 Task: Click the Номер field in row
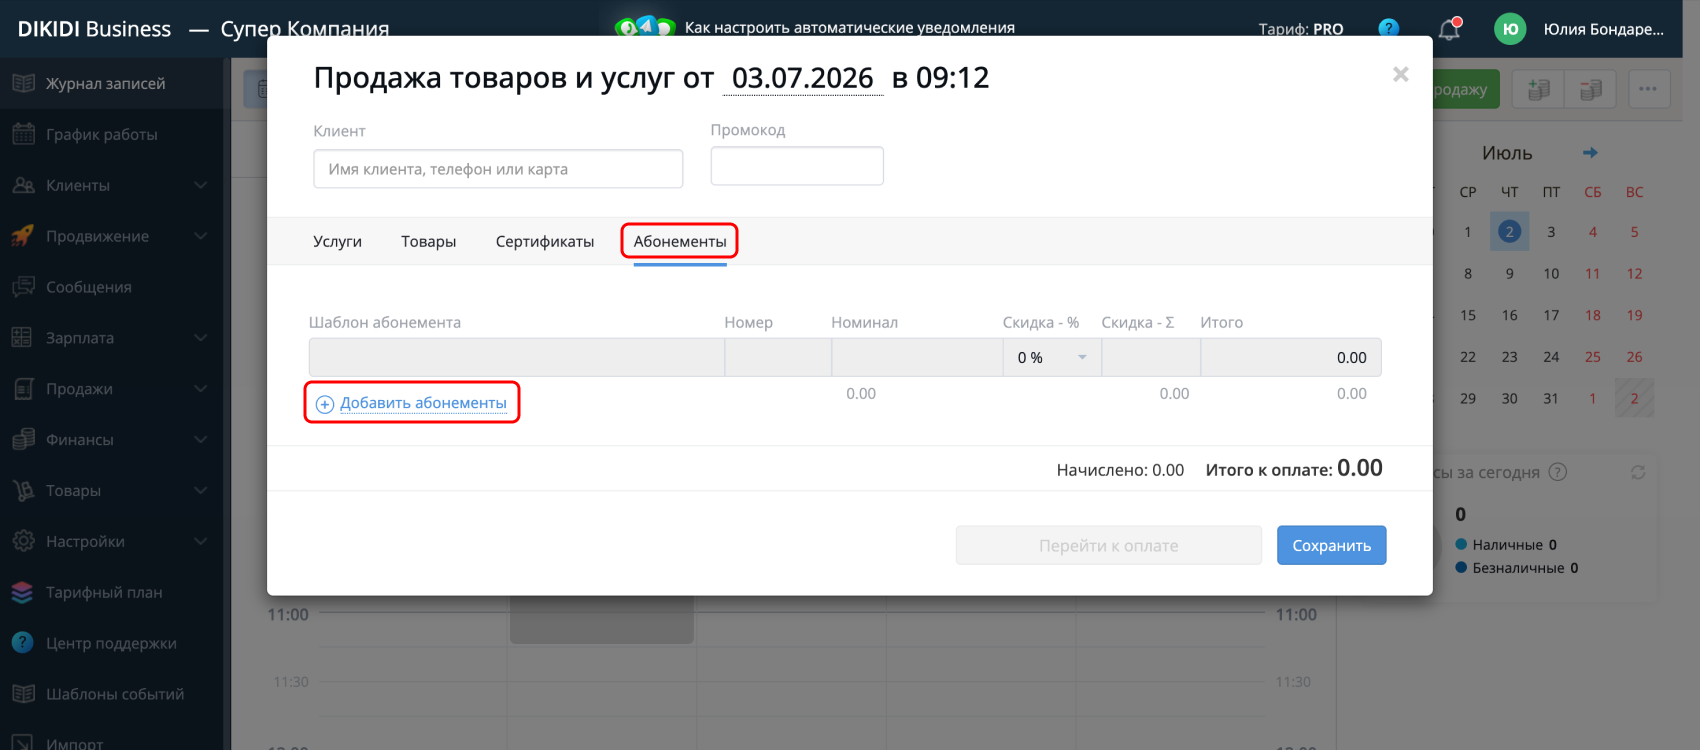point(778,357)
